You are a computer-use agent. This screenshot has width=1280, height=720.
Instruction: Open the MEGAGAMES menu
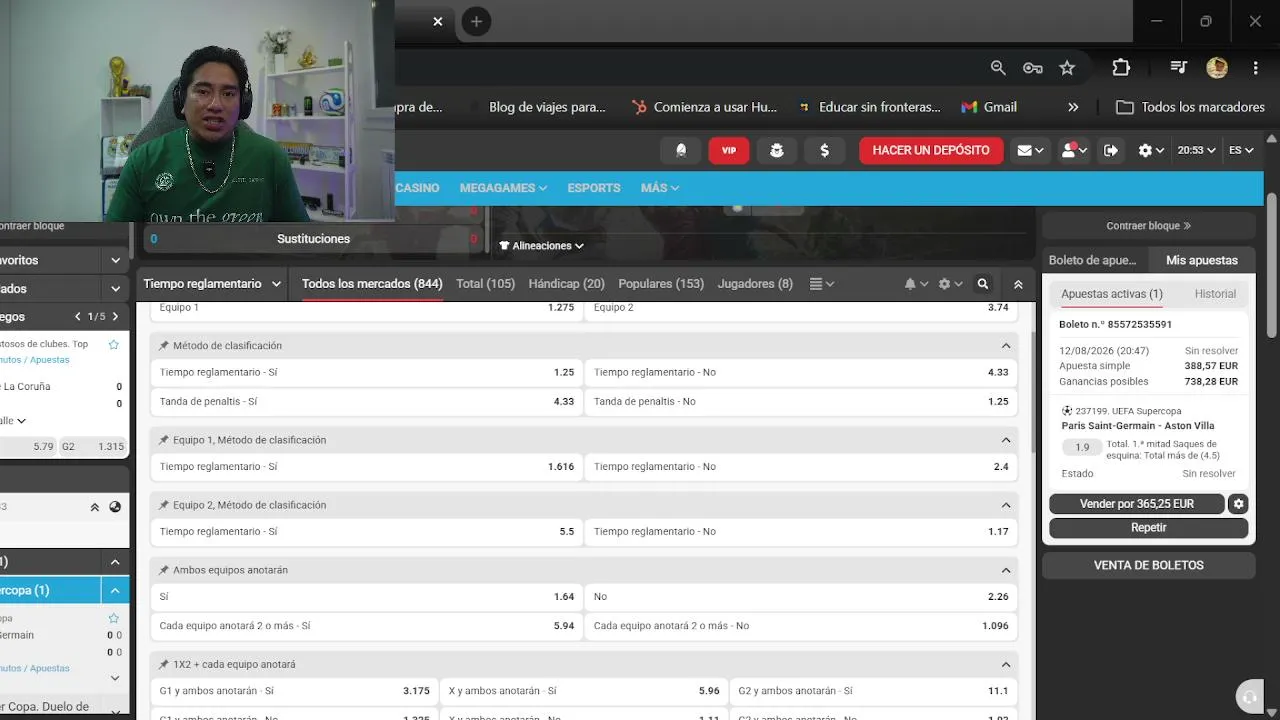pyautogui.click(x=503, y=188)
